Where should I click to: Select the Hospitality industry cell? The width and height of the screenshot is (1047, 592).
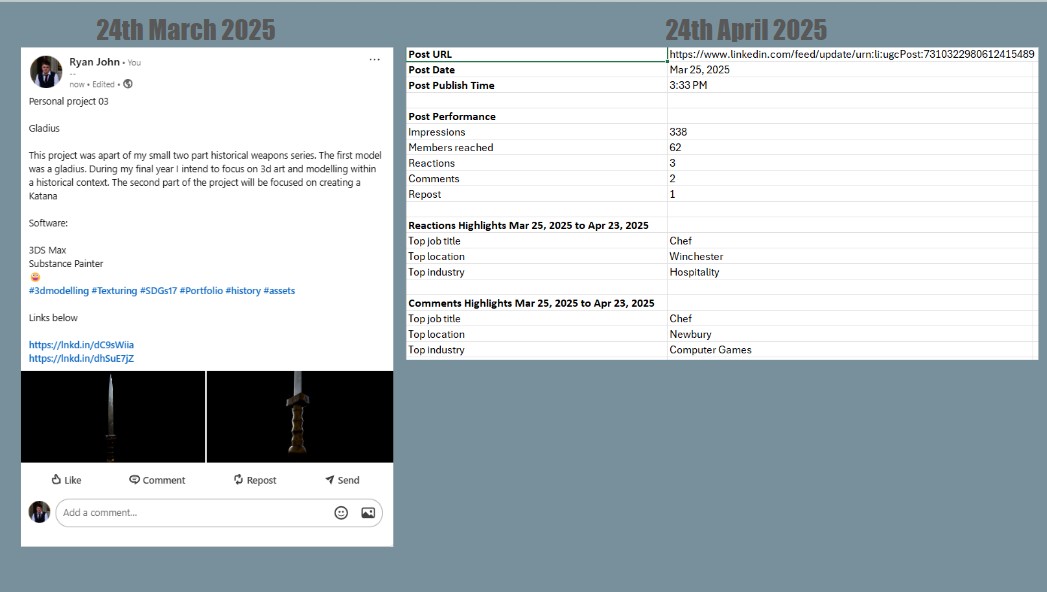[x=852, y=272]
